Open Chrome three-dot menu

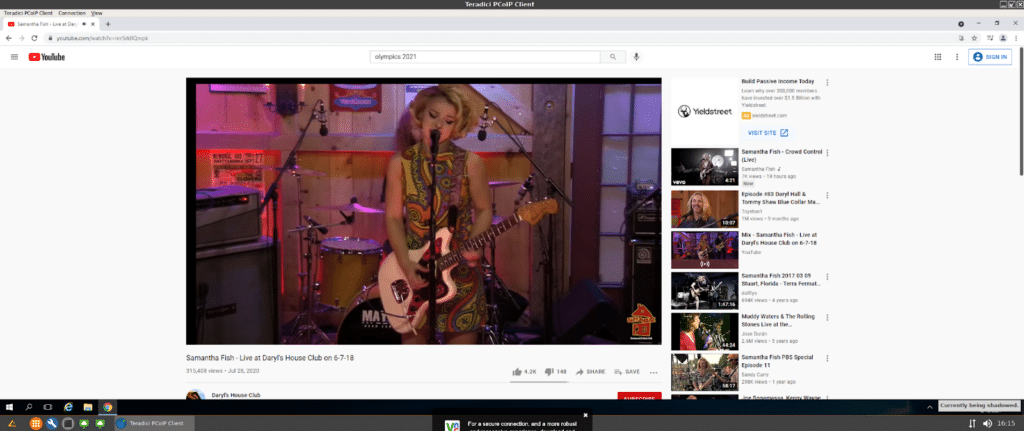point(1016,38)
